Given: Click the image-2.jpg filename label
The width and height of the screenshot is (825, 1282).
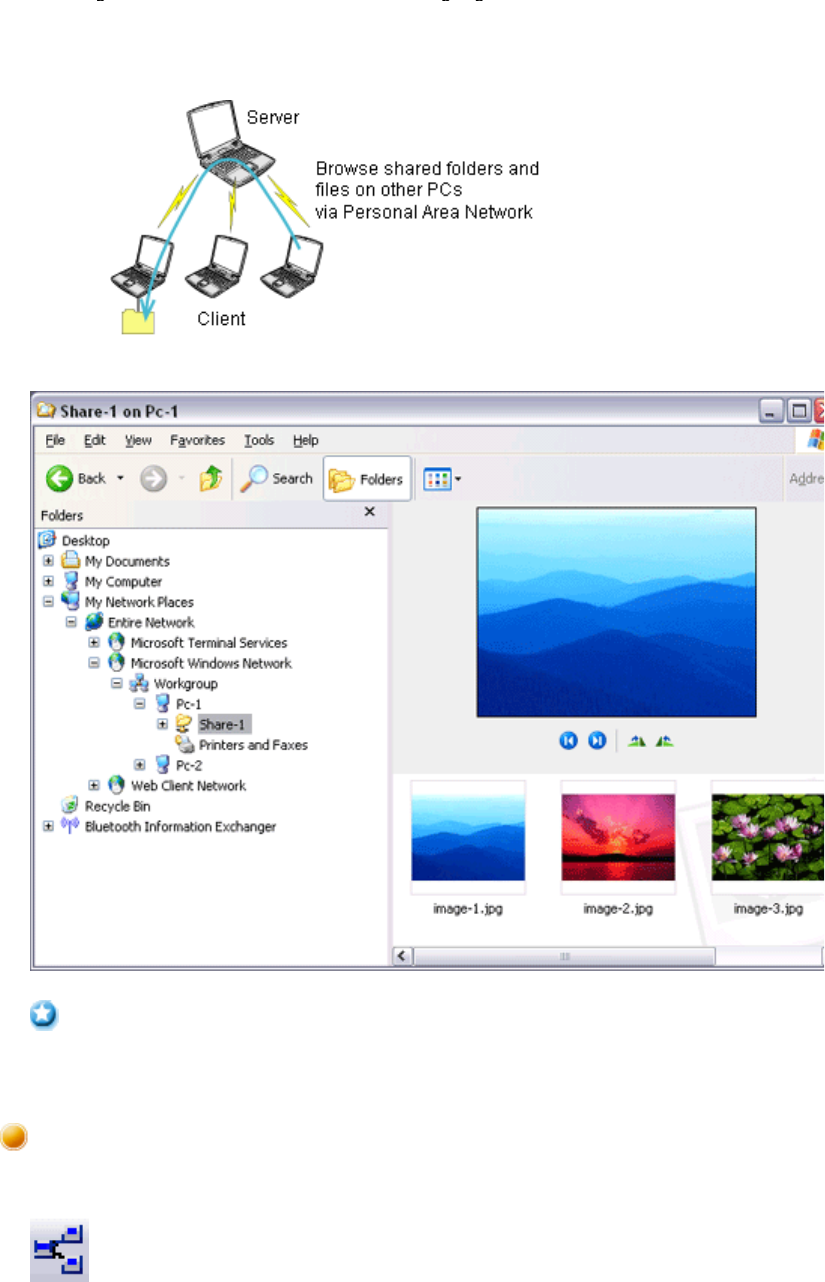Looking at the screenshot, I should [618, 909].
